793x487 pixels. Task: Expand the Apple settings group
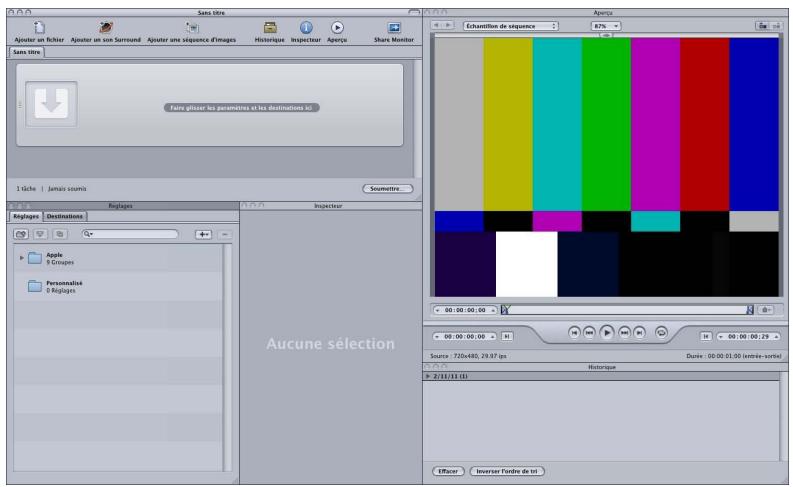(22, 258)
